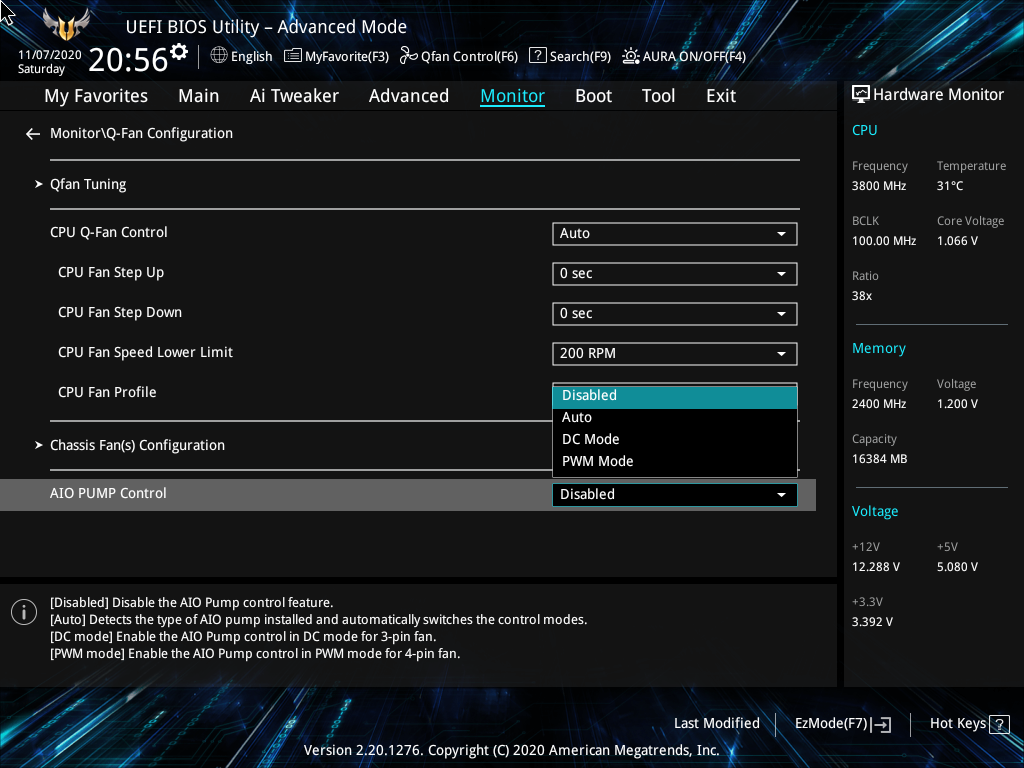Click the TUF logo emblem
The height and width of the screenshot is (768, 1024).
(x=65, y=25)
